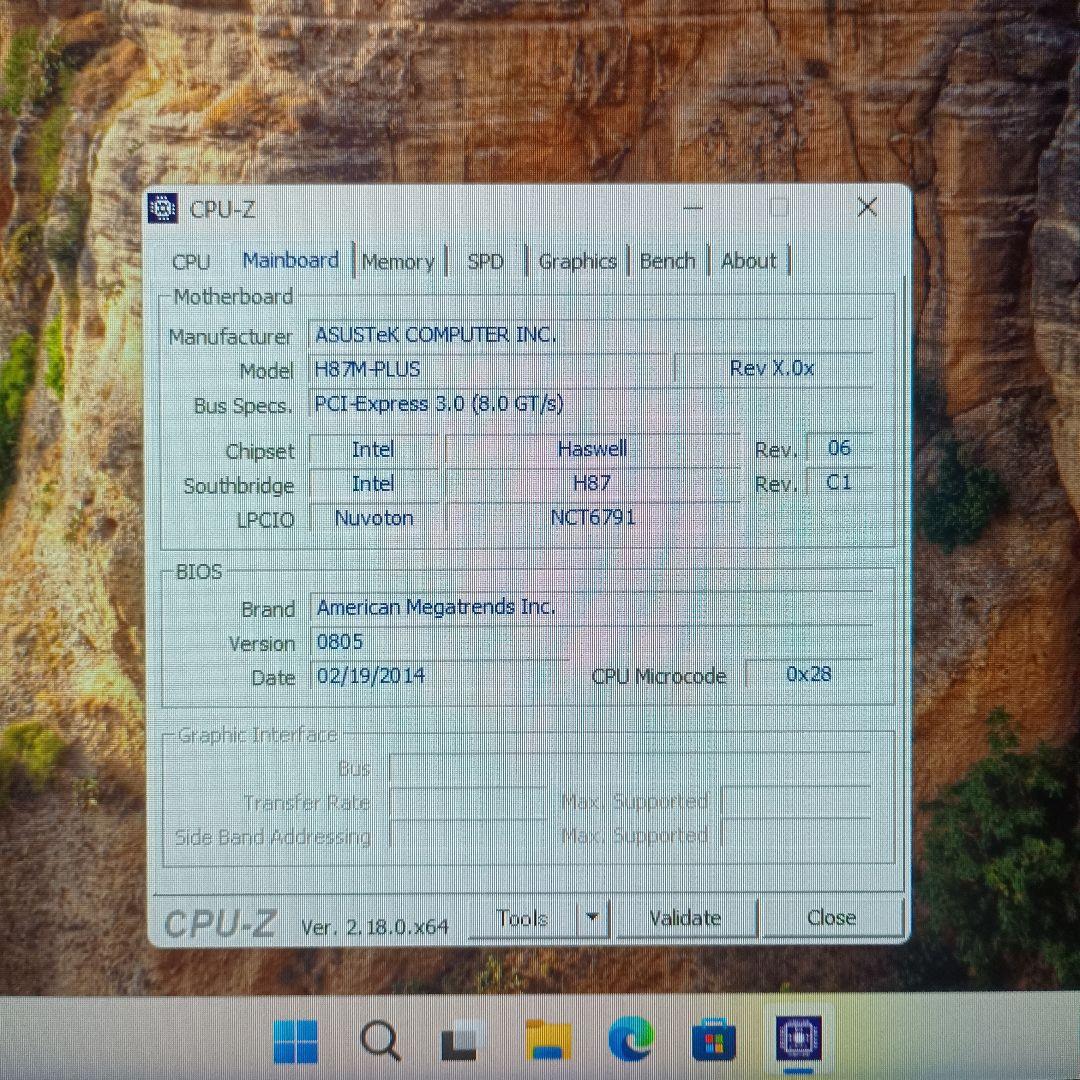This screenshot has height=1080, width=1080.
Task: Click the Southbridge vendor Intel field
Action: 374,484
